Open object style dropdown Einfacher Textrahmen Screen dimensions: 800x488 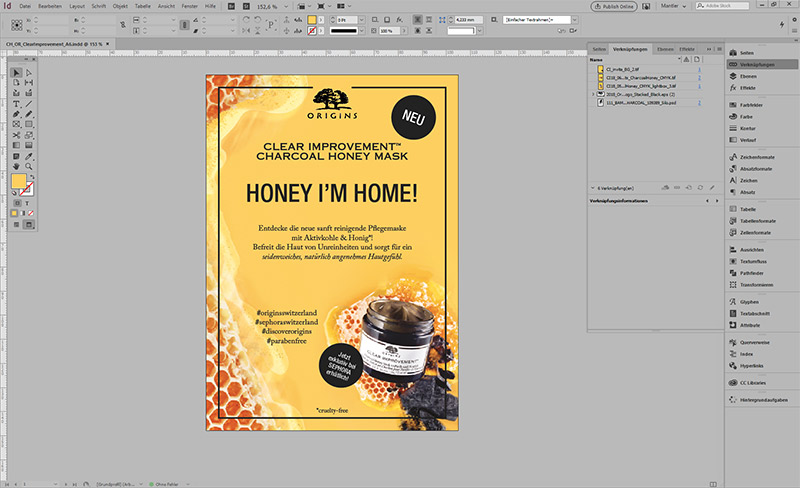point(575,19)
